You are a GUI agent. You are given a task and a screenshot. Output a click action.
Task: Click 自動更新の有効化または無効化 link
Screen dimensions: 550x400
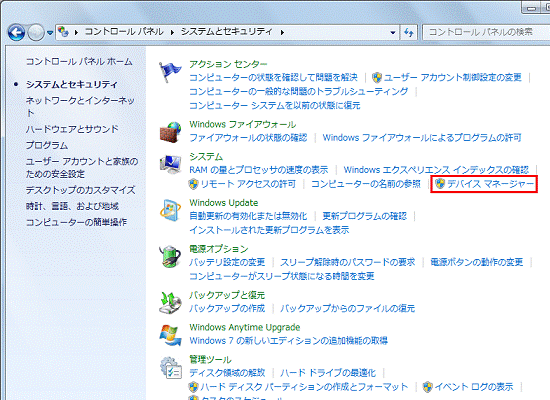point(248,216)
